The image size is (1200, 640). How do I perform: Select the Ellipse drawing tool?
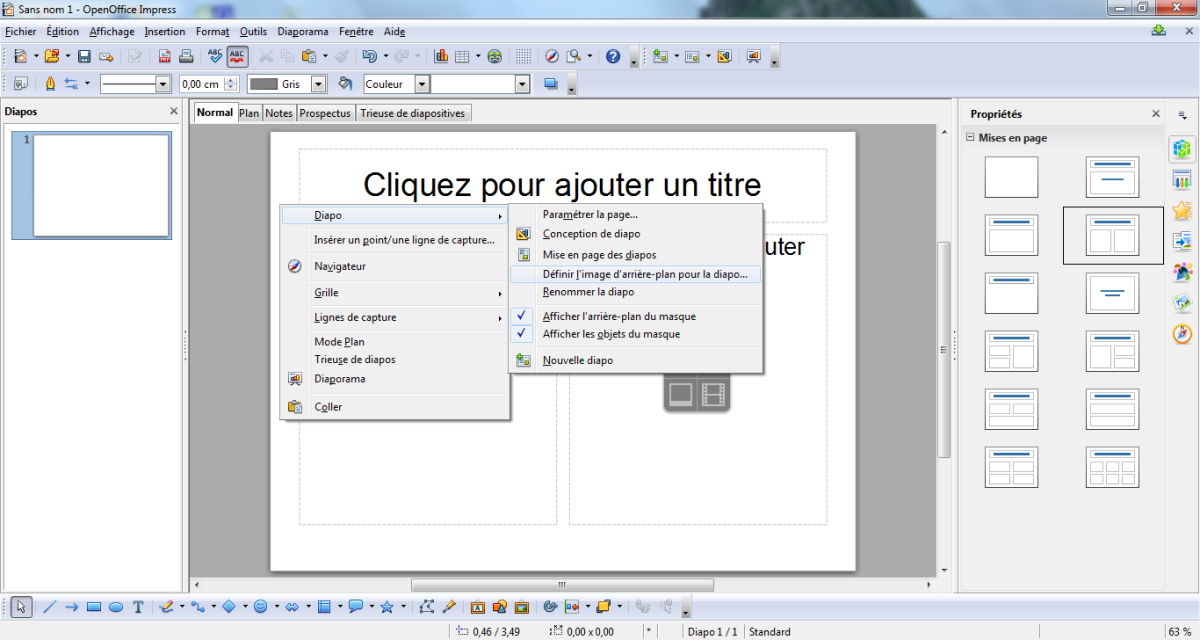click(x=116, y=606)
